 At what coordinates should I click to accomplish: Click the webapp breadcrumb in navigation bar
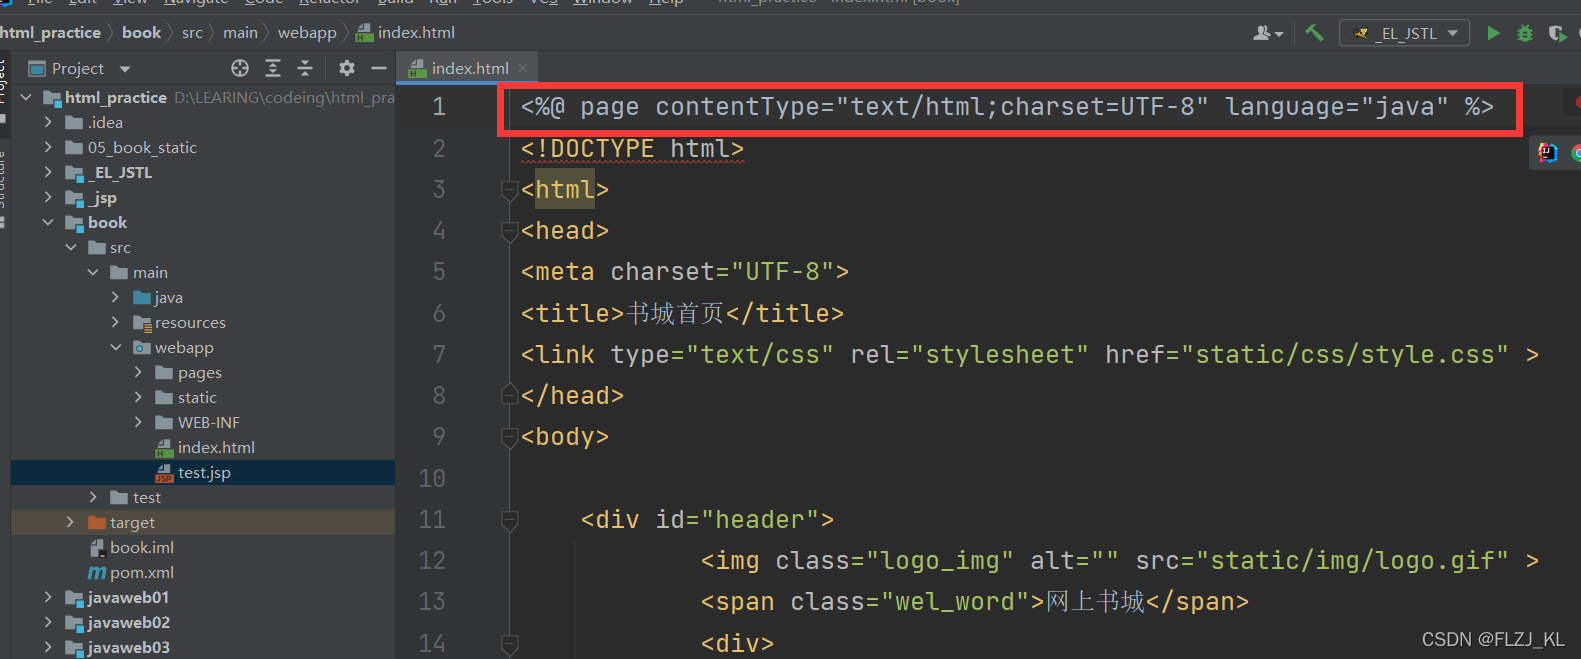(x=307, y=33)
